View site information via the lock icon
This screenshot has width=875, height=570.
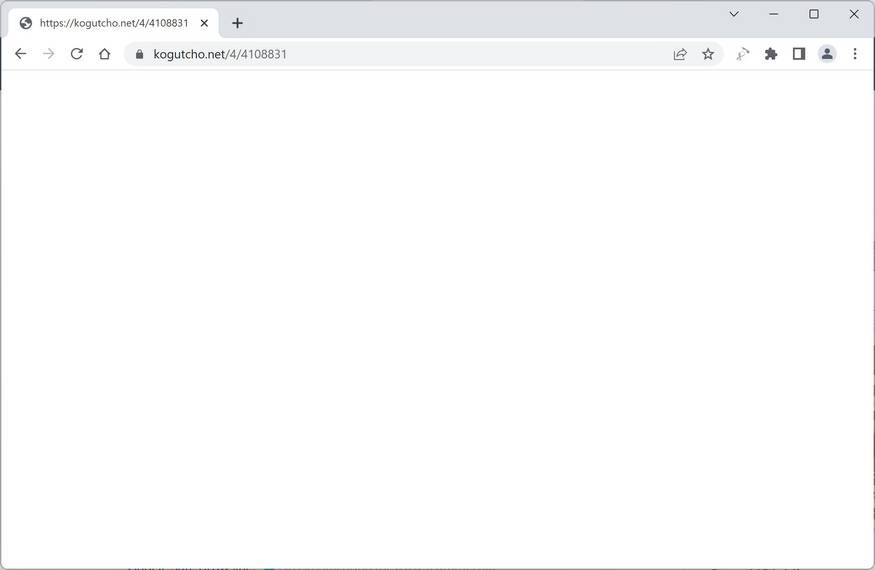(140, 54)
